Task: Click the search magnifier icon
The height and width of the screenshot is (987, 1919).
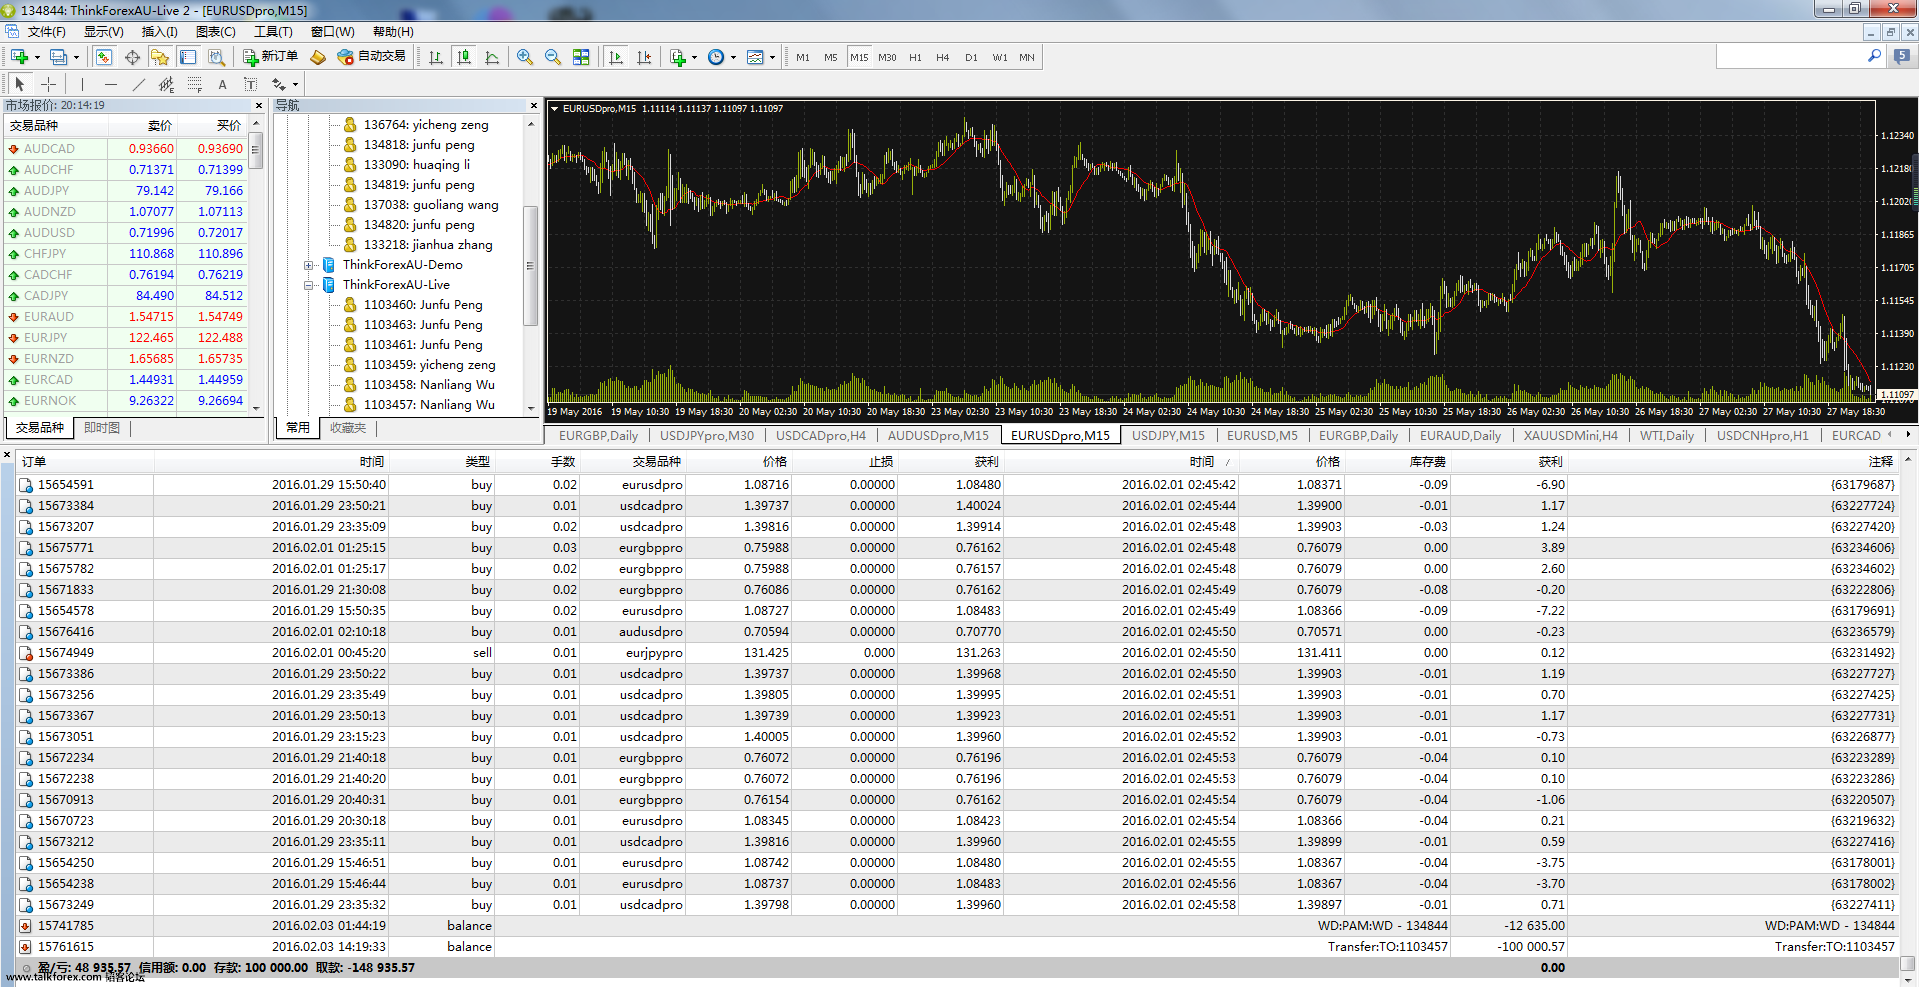Action: tap(1874, 57)
